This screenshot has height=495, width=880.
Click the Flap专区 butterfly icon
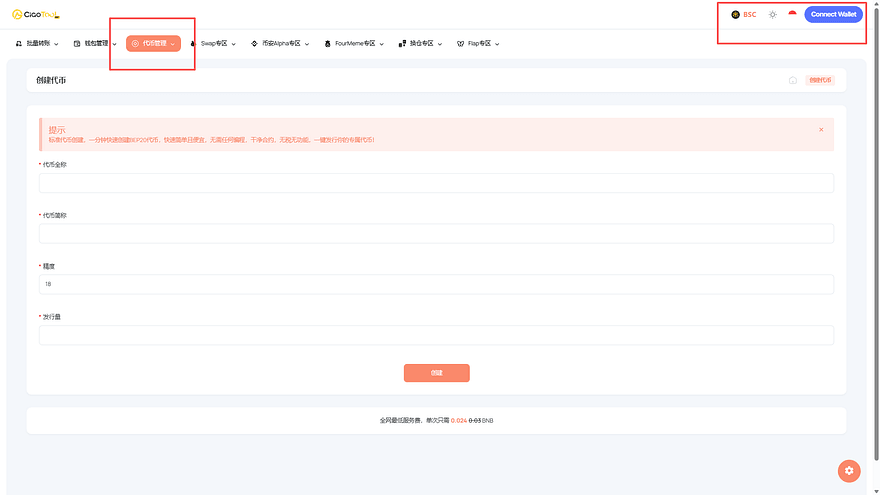pos(460,43)
